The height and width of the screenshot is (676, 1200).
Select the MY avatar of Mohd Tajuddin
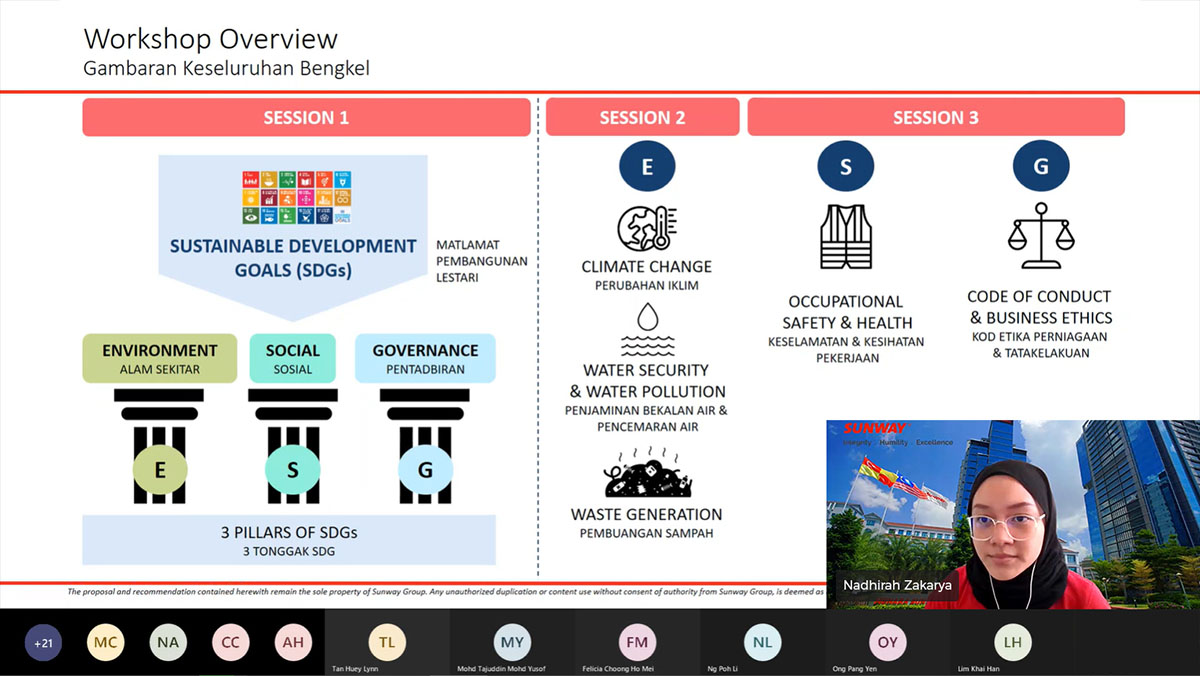click(x=512, y=641)
